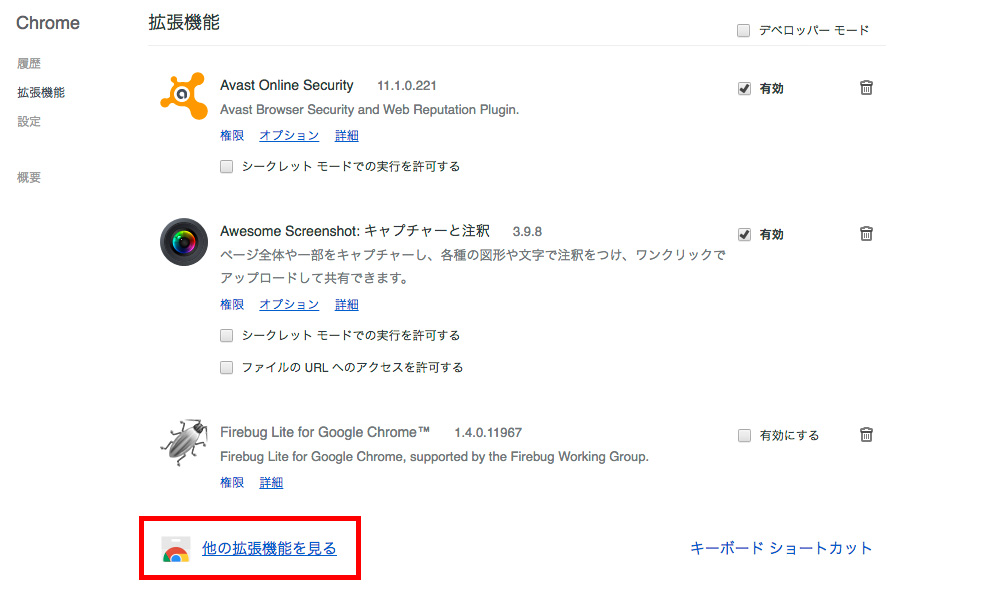
Task: Open 権限 for Awesome Screenshot
Action: click(x=232, y=304)
